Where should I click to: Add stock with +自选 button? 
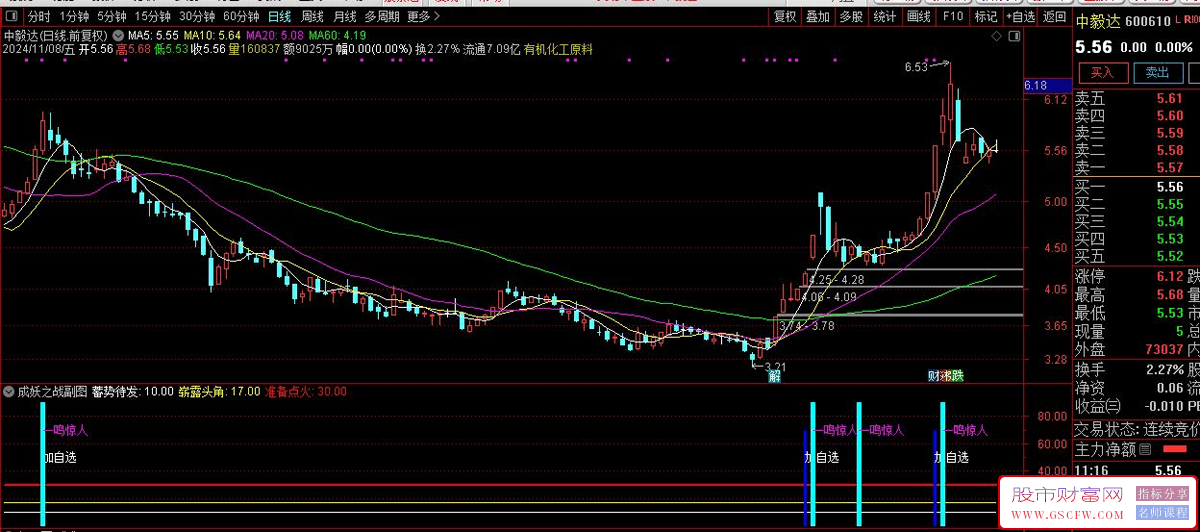coord(1021,17)
